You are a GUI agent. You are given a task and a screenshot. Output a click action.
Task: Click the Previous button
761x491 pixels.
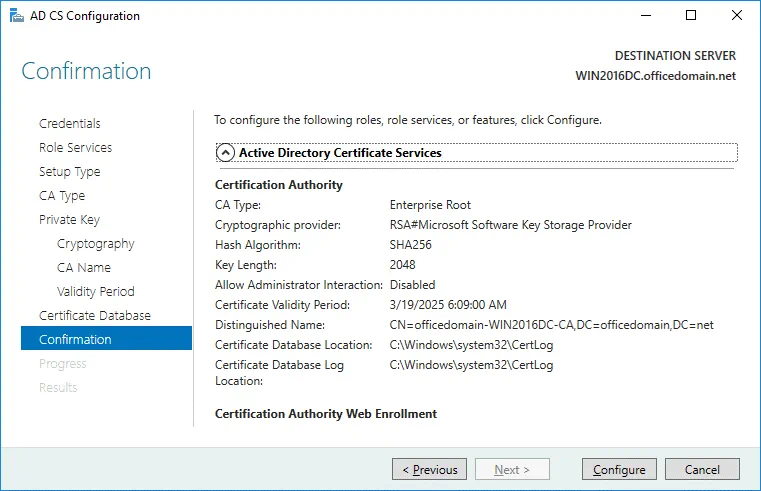point(430,469)
